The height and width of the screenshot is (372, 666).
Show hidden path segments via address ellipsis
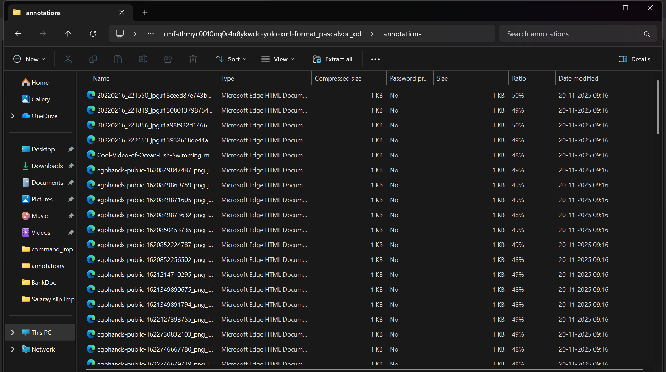point(150,34)
